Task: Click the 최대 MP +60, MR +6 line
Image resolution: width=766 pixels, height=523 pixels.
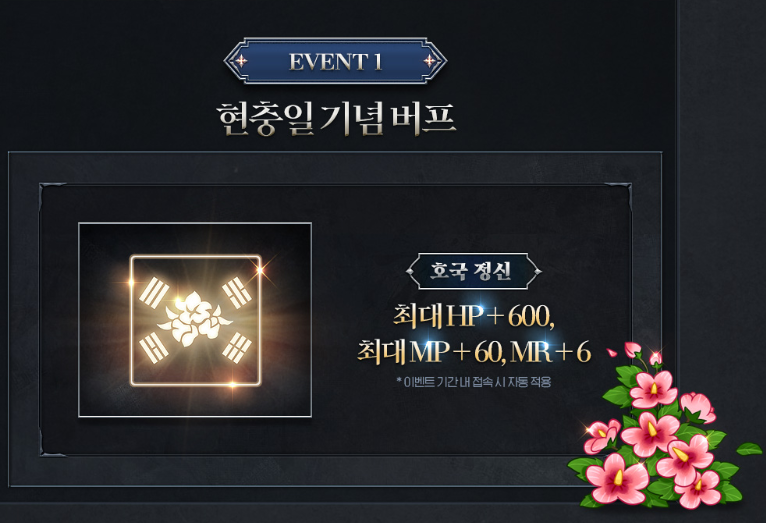Action: coord(474,352)
